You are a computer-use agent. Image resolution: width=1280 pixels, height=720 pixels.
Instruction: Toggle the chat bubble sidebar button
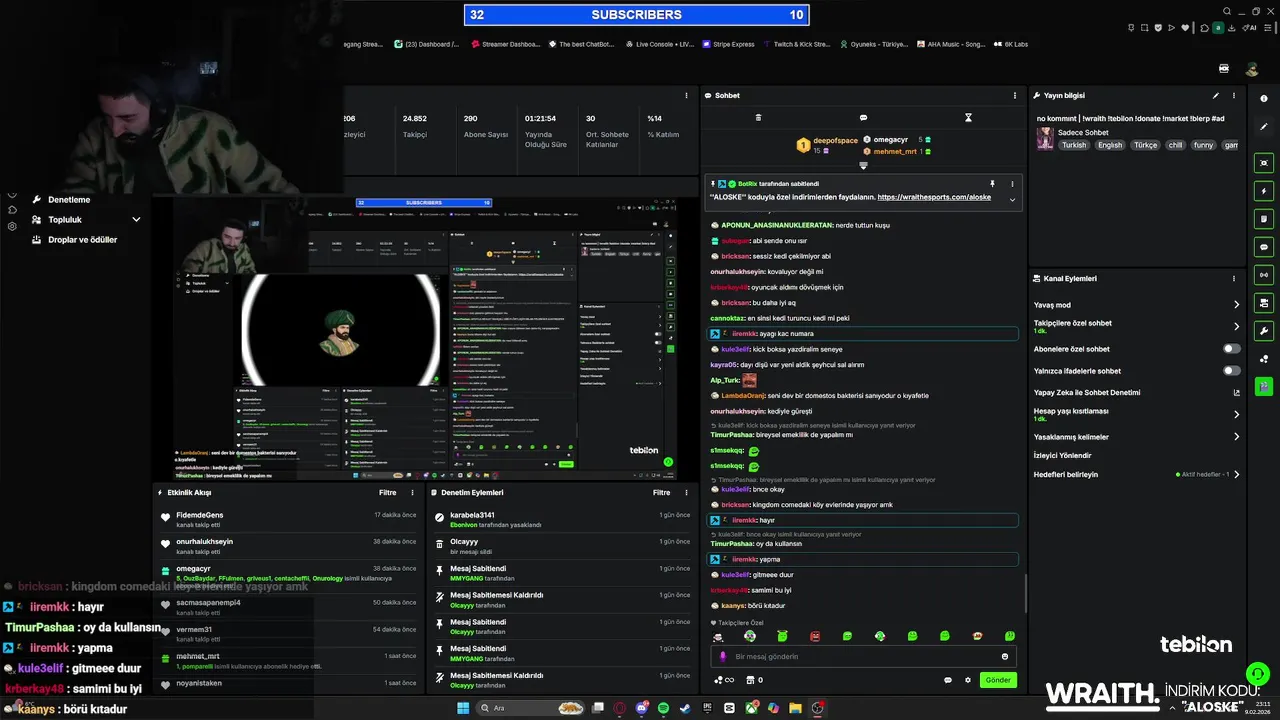1264,247
